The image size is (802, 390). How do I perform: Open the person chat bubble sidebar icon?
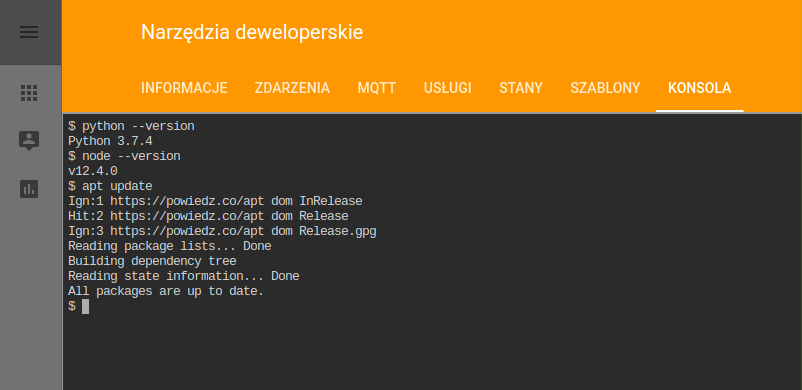(x=29, y=141)
